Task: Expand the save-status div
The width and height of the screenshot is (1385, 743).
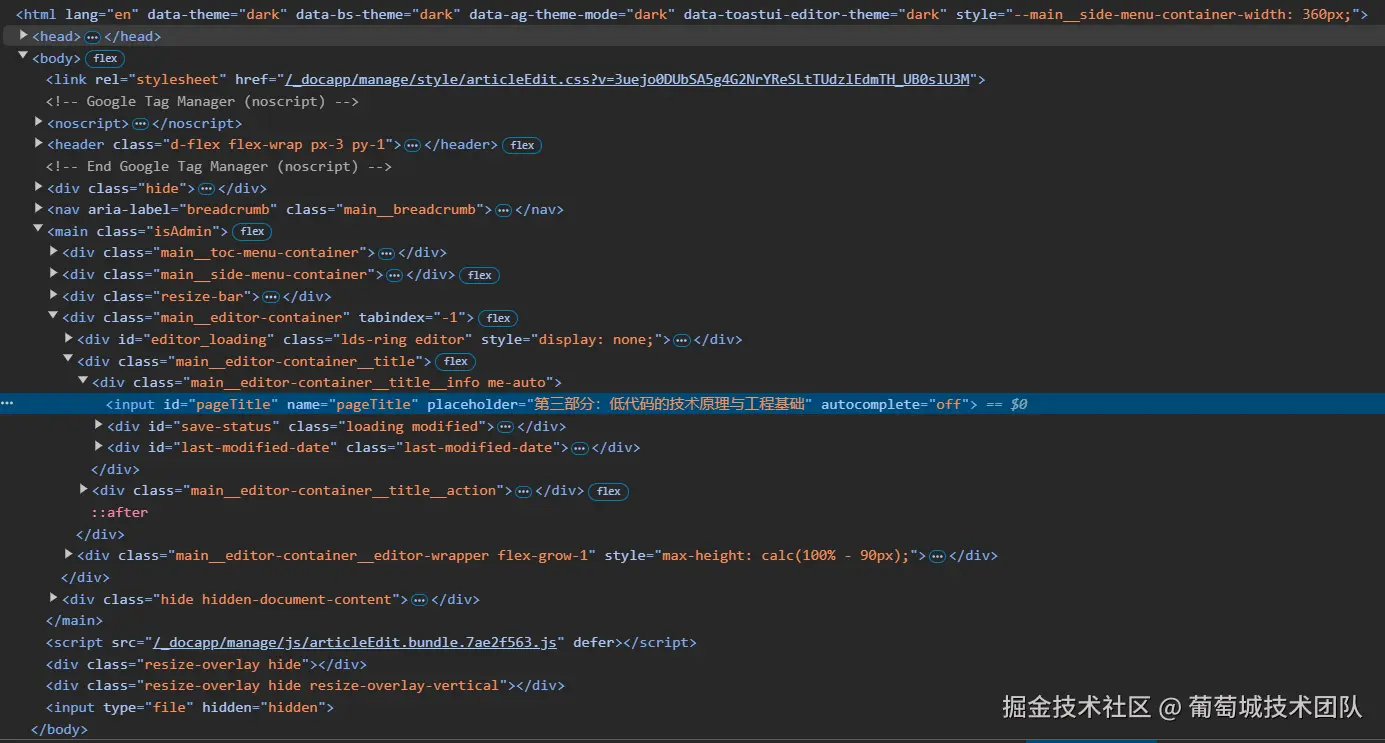Action: pos(98,426)
